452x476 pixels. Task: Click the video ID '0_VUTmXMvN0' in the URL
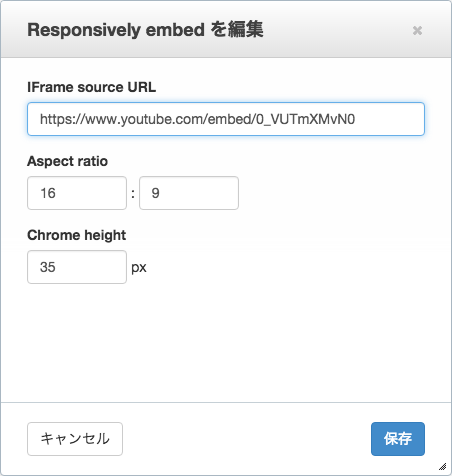pyautogui.click(x=305, y=119)
